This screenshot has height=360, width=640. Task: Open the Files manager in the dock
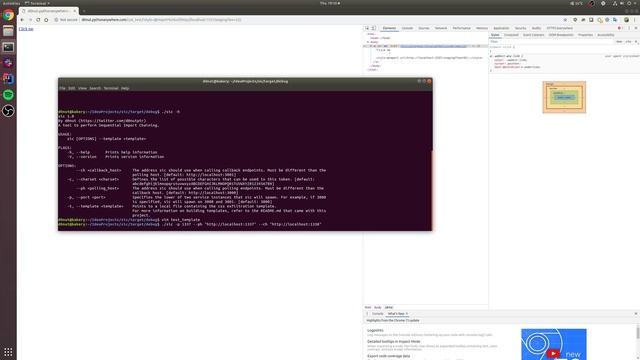(x=8, y=31)
